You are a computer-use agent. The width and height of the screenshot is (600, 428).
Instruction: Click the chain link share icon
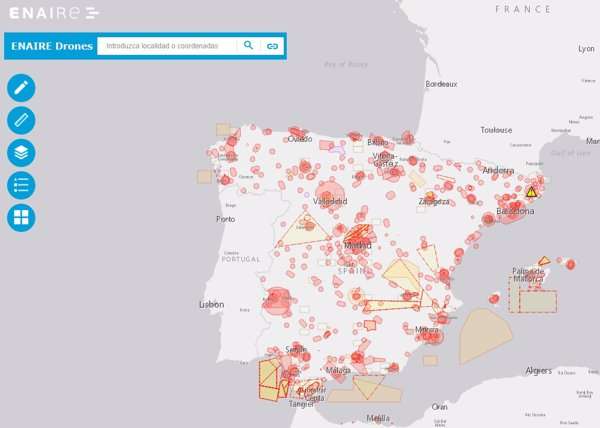(x=272, y=46)
